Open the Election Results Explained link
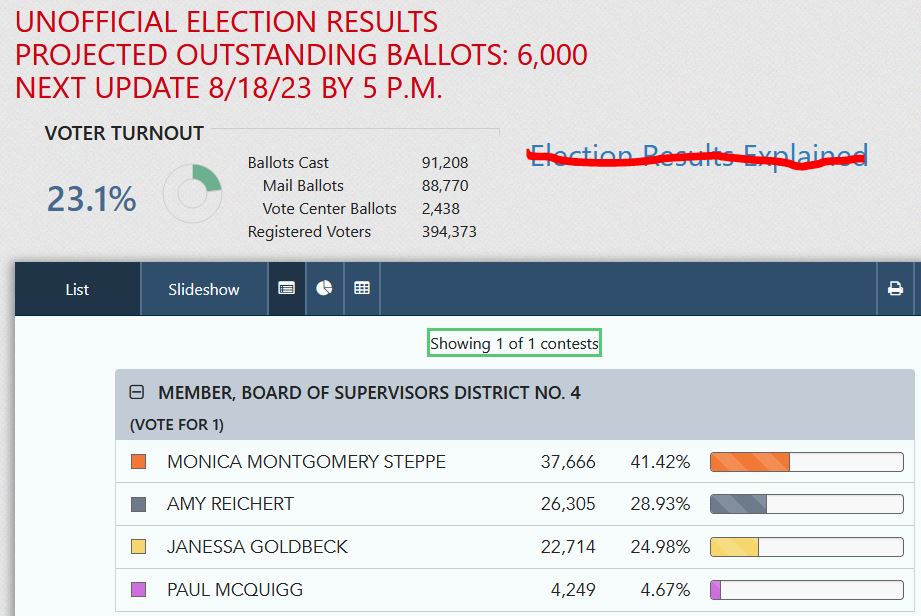 click(698, 155)
